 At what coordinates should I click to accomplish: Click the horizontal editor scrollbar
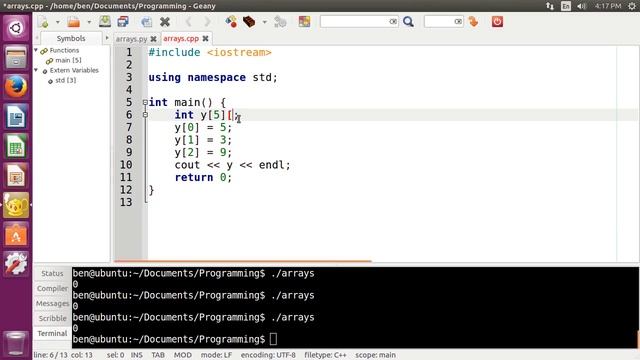click(243, 261)
